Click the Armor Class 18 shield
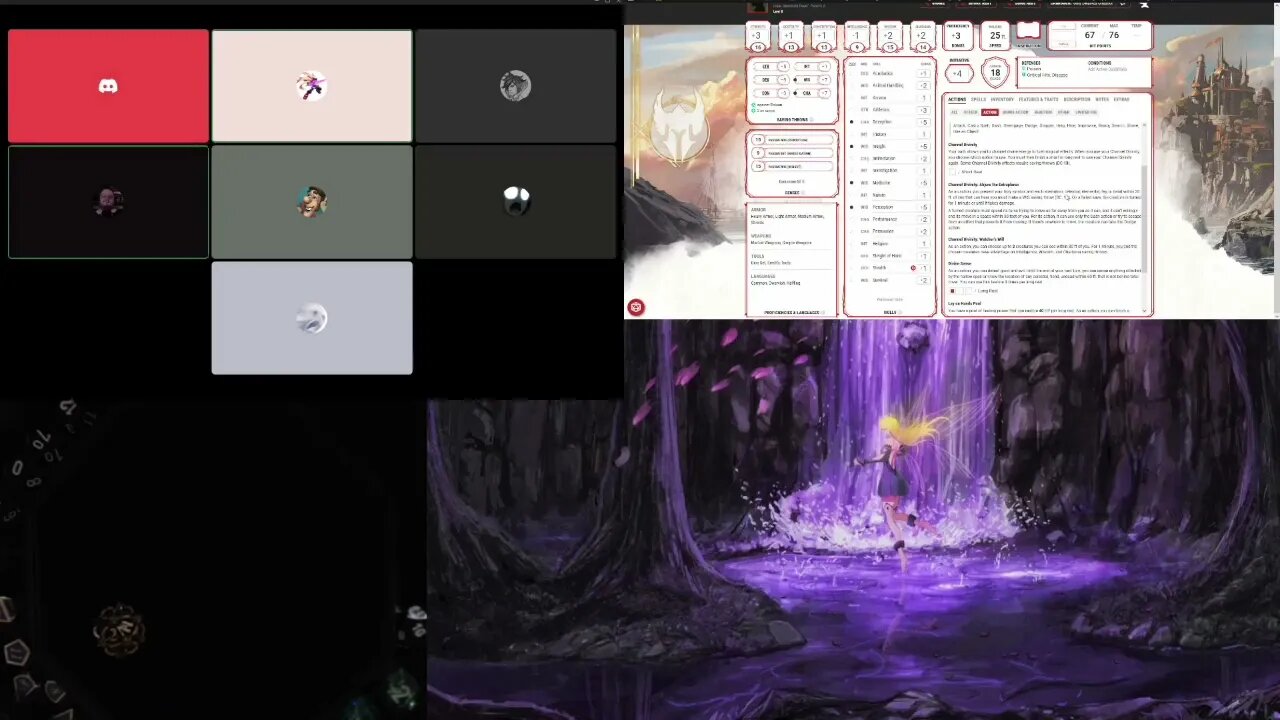1280x720 pixels. pos(995,71)
